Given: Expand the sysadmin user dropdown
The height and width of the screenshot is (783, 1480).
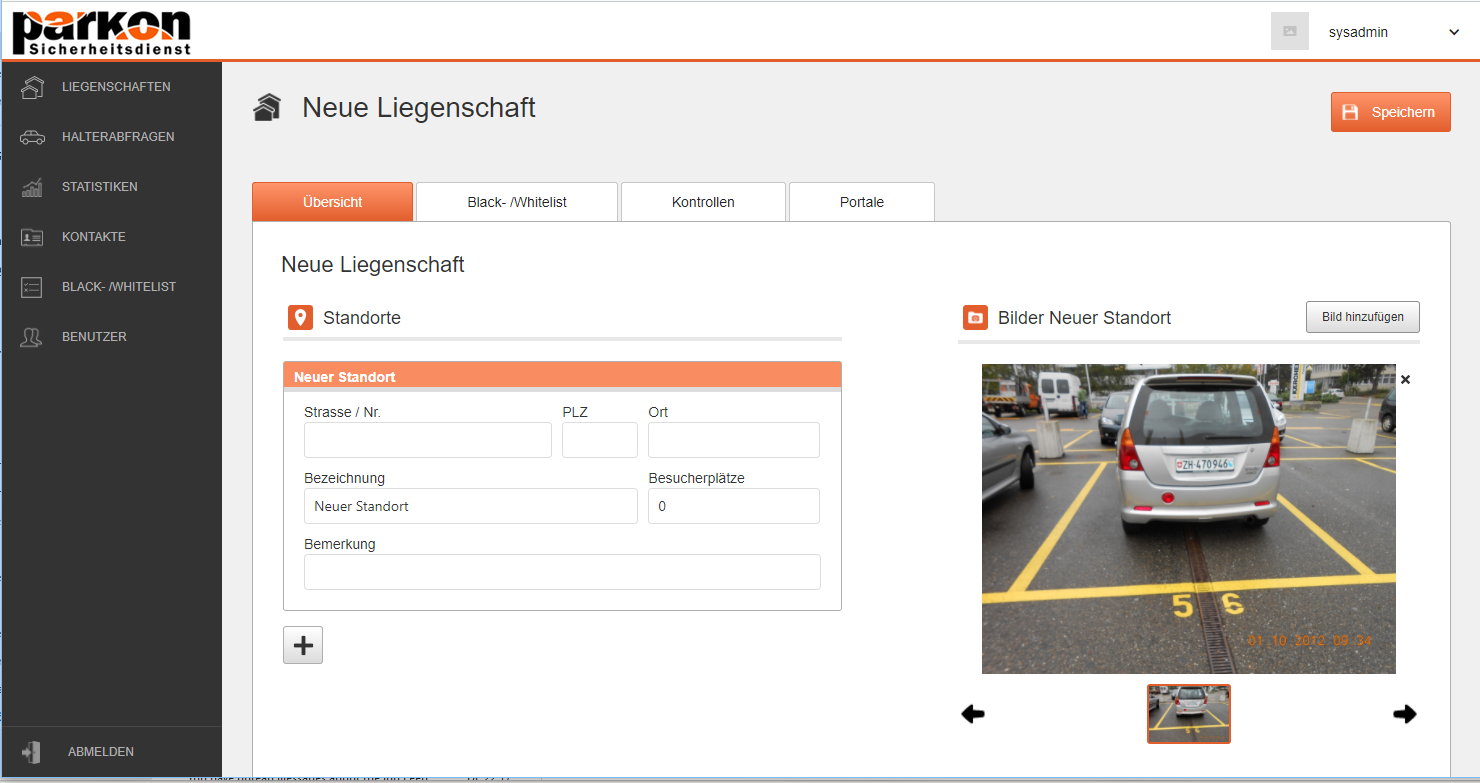Looking at the screenshot, I should point(1454,32).
